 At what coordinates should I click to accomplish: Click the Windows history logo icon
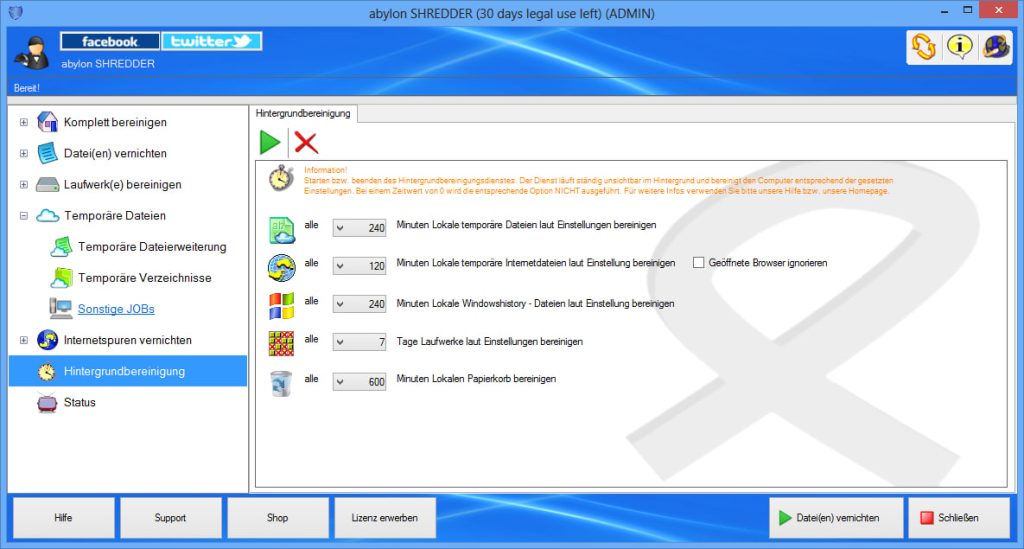[281, 306]
